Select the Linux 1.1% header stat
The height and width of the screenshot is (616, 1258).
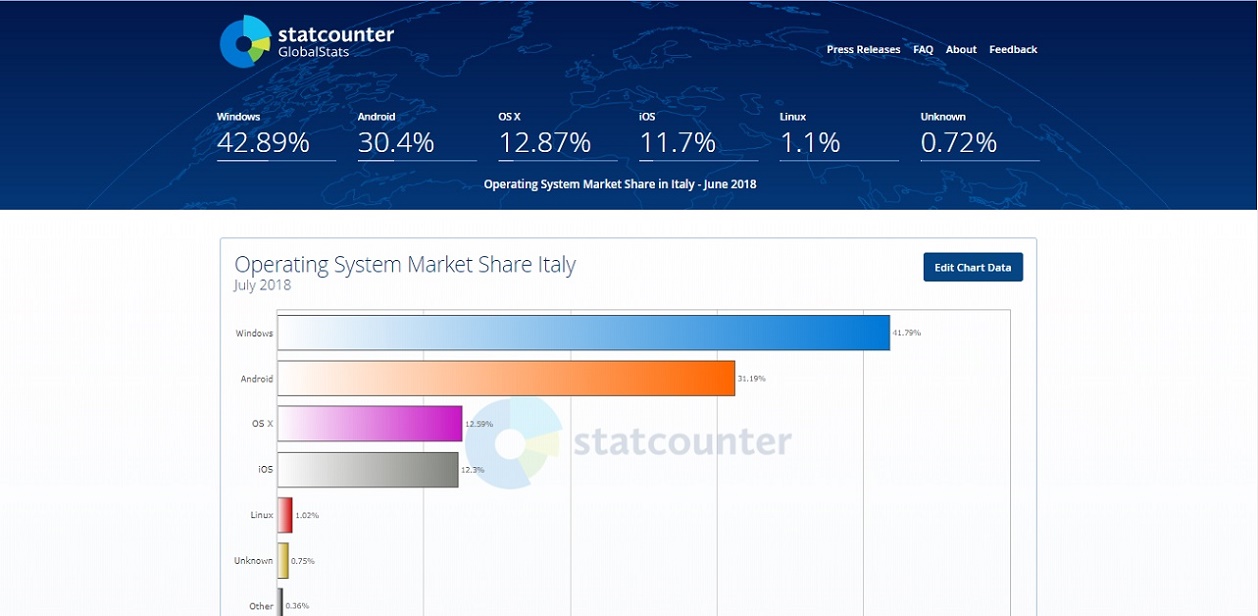[x=839, y=135]
